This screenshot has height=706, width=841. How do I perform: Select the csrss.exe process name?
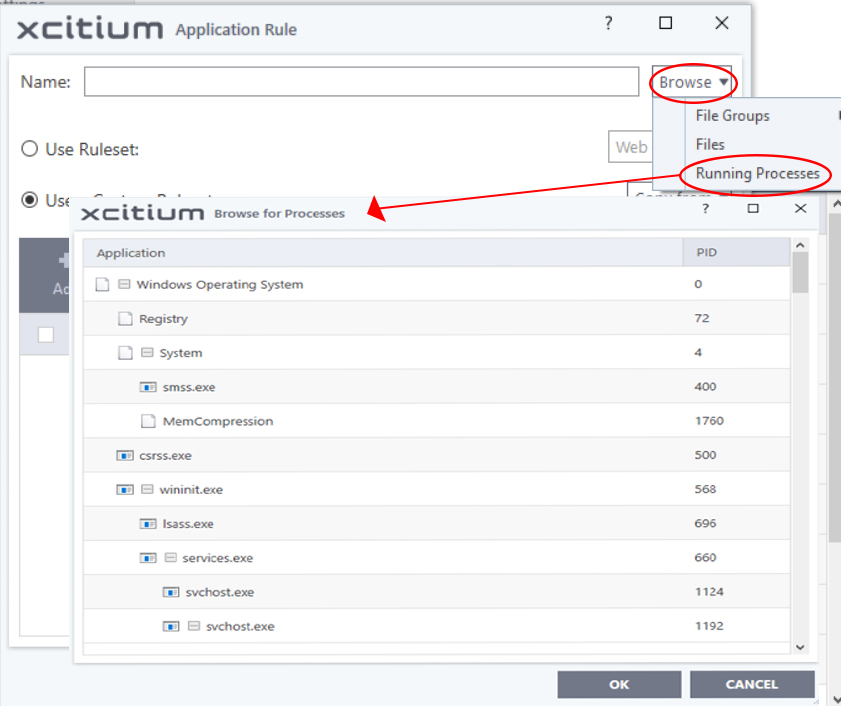pyautogui.click(x=165, y=455)
